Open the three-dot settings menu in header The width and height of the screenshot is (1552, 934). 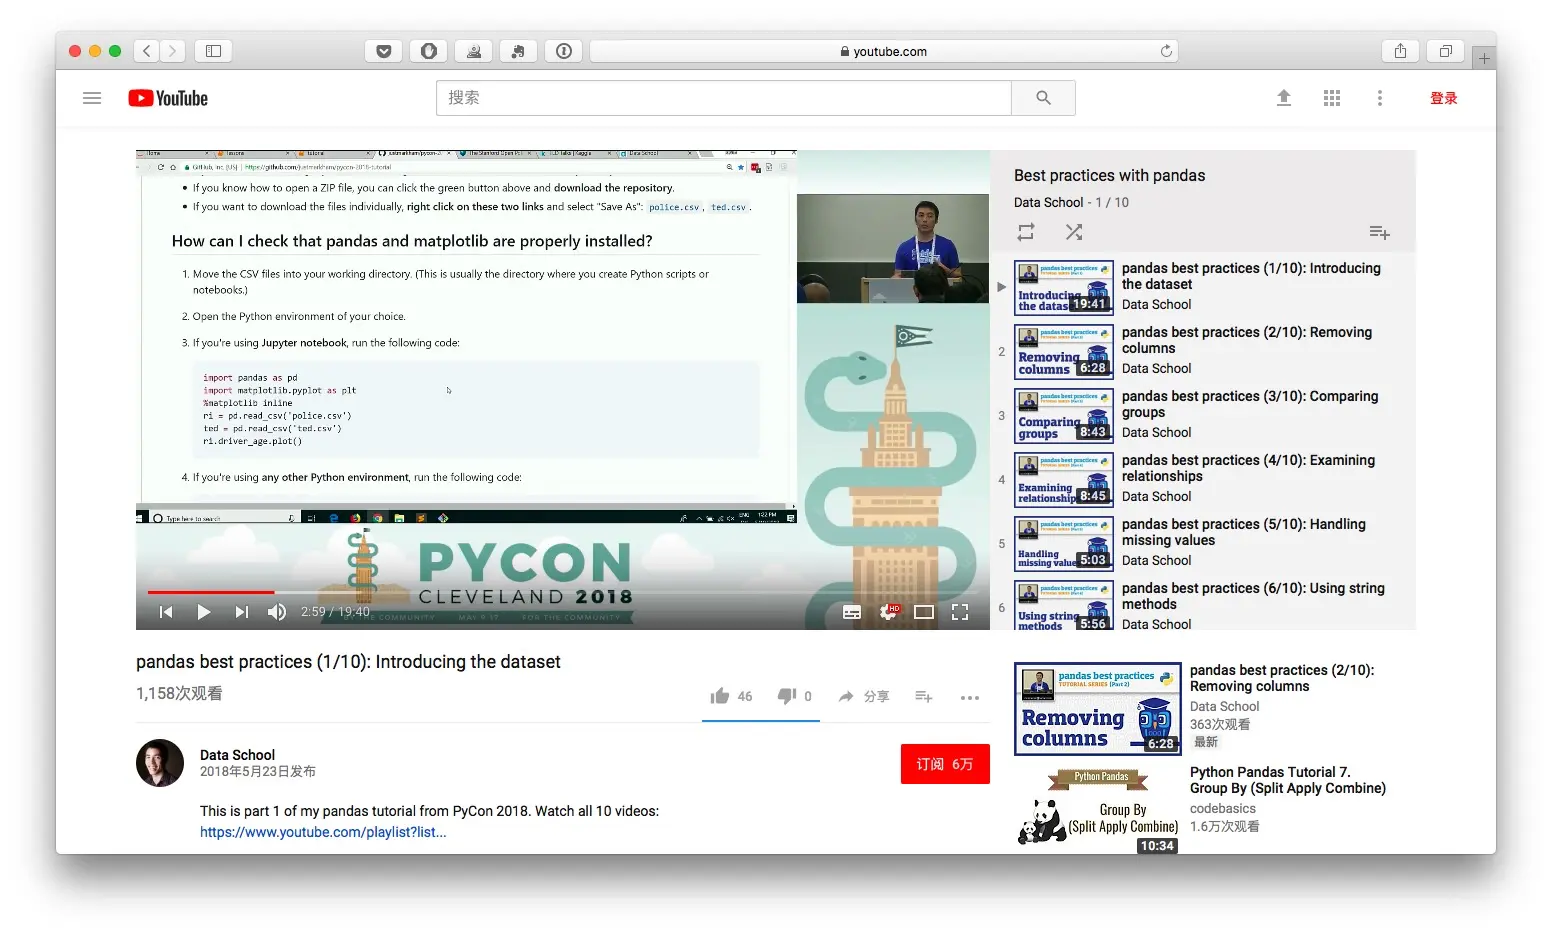[x=1380, y=98]
